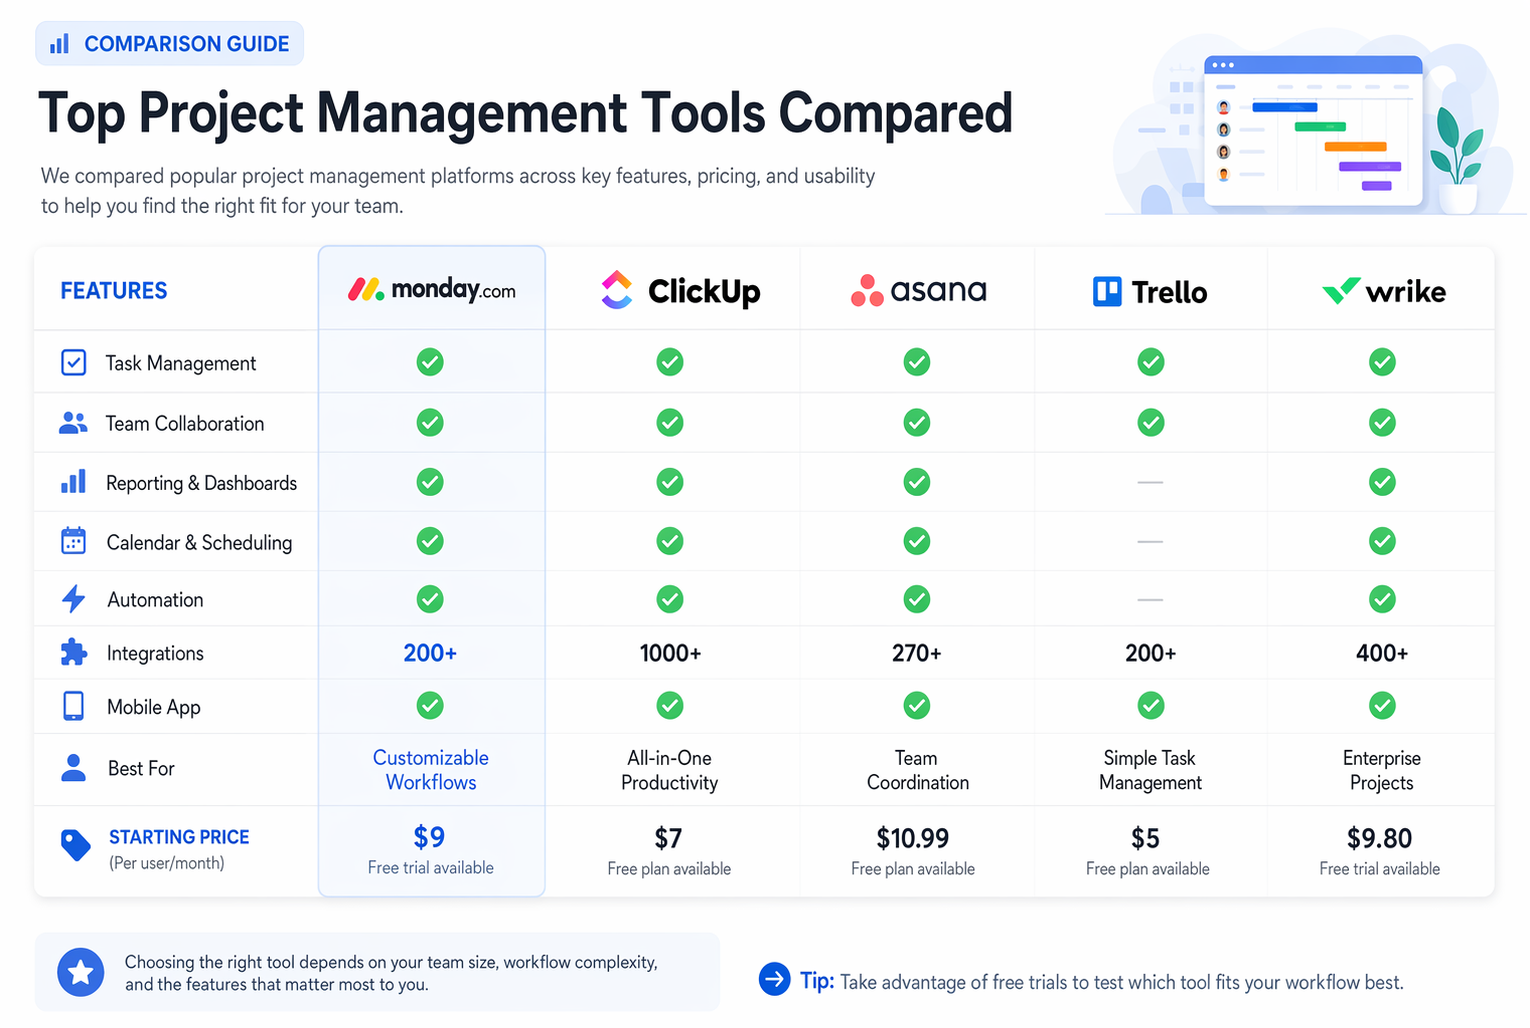Click asana's 270+ integrations value
This screenshot has width=1530, height=1028.
point(917,653)
